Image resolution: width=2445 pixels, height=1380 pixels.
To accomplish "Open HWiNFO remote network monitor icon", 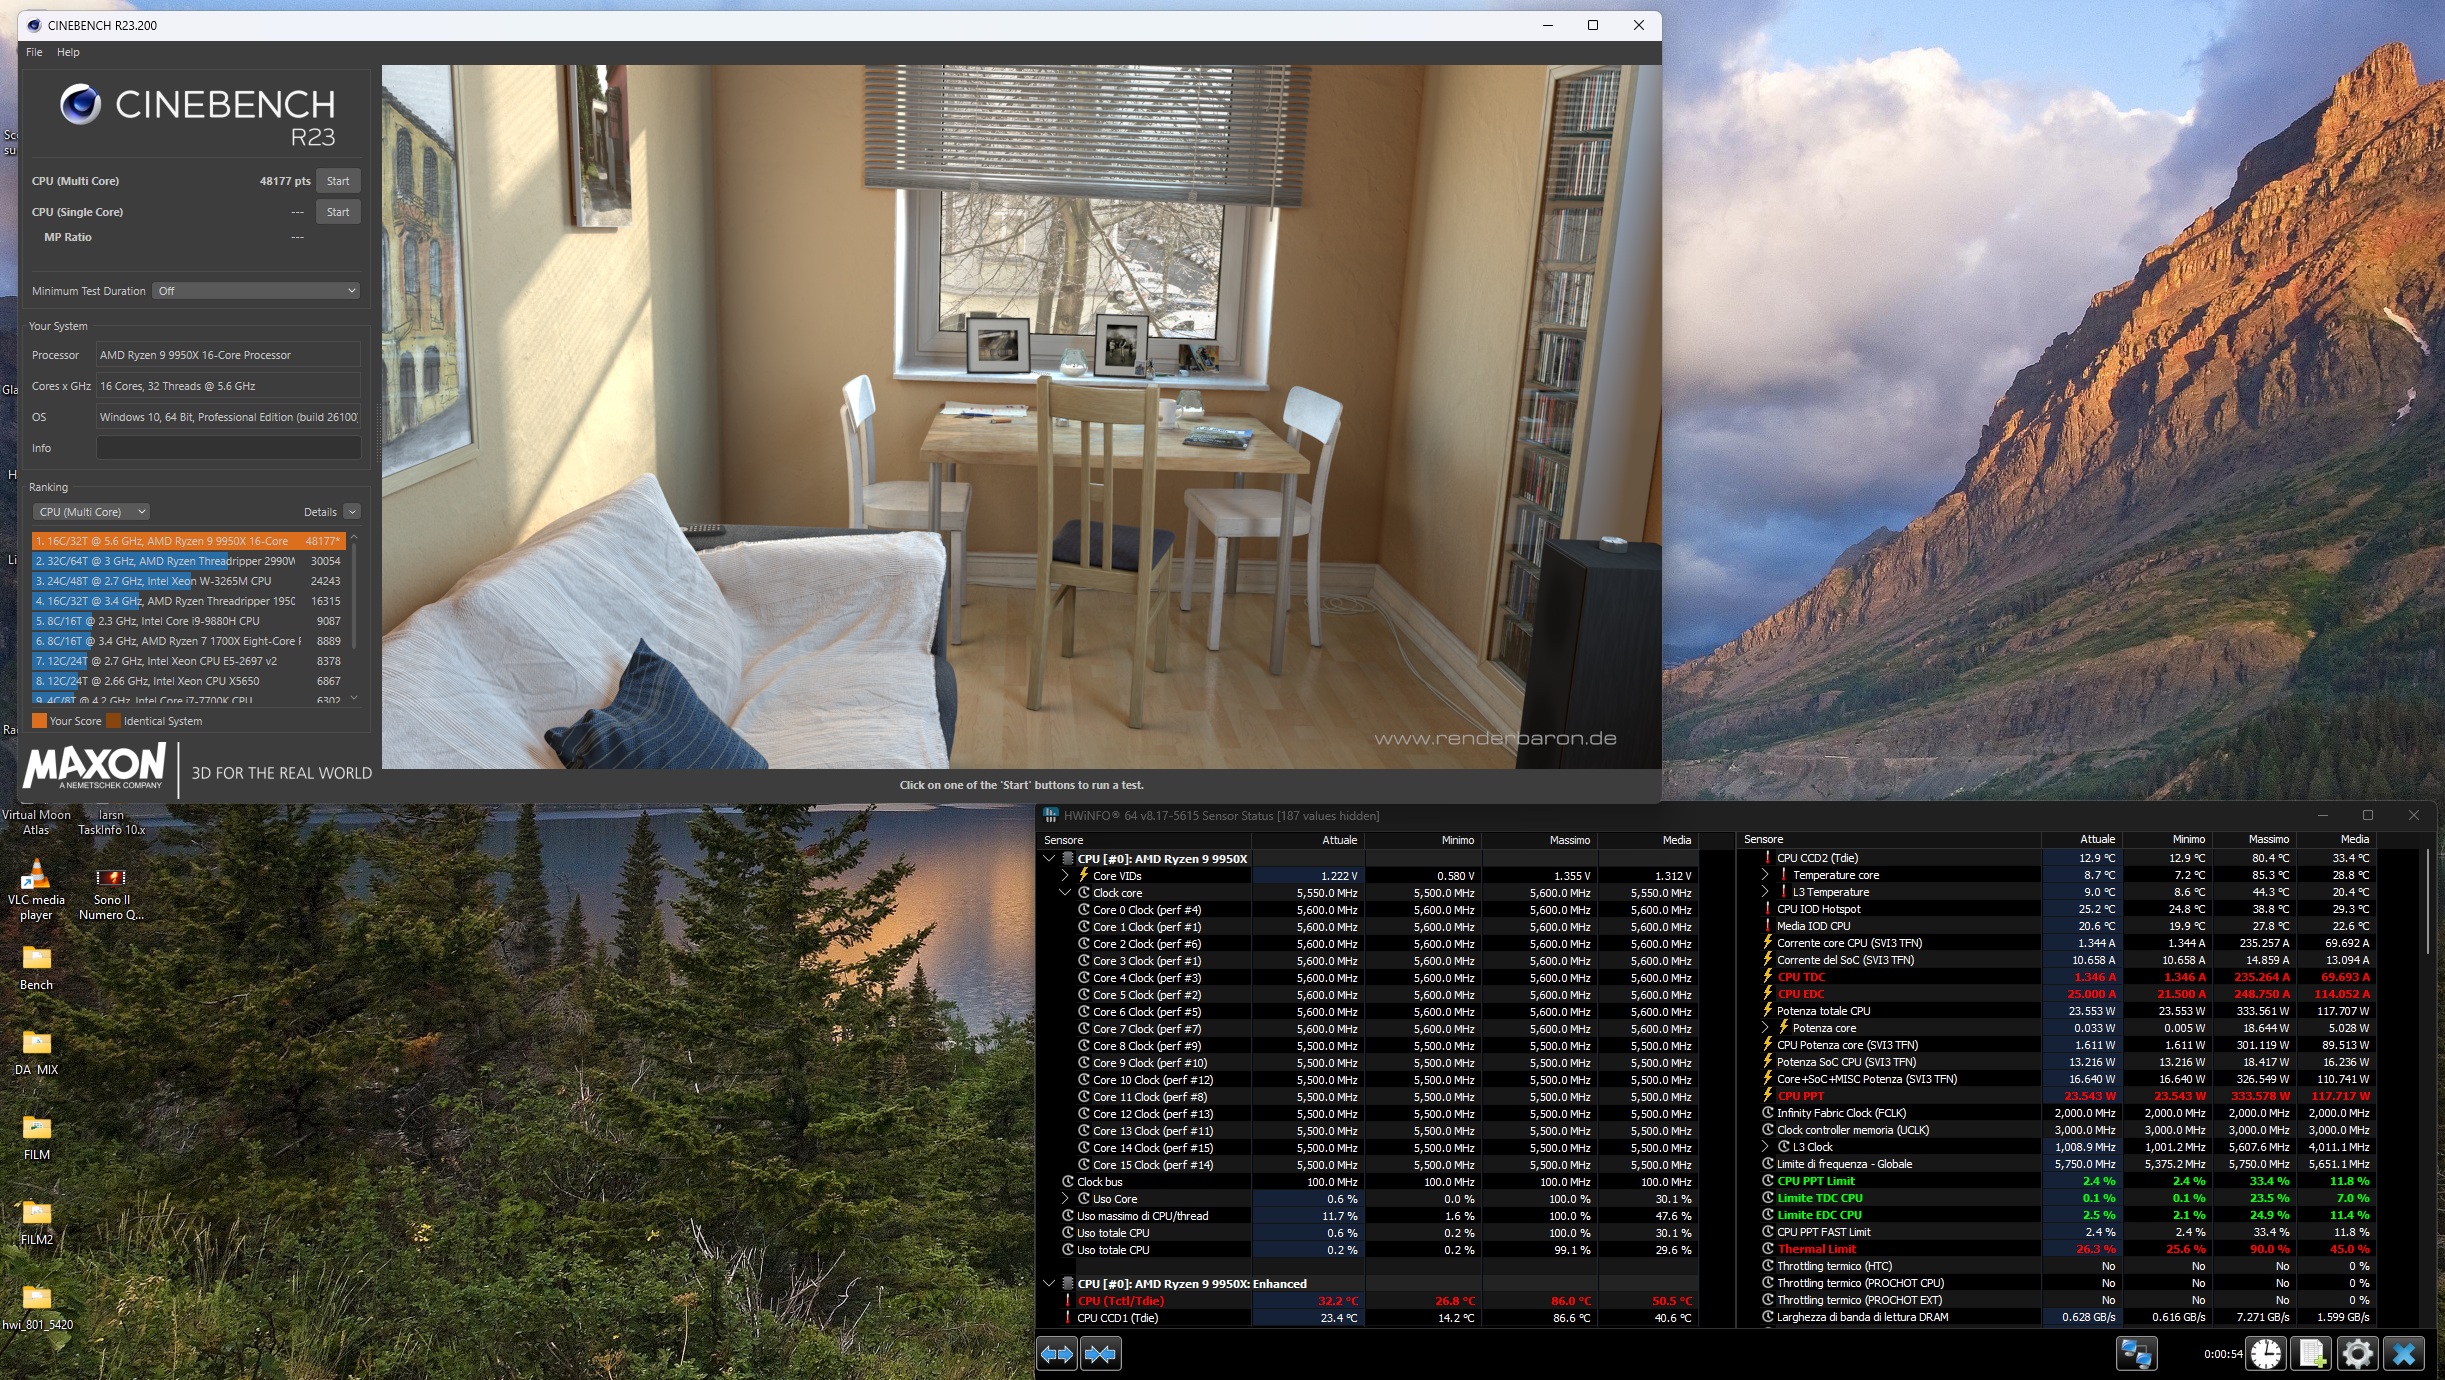I will pyautogui.click(x=2136, y=1354).
